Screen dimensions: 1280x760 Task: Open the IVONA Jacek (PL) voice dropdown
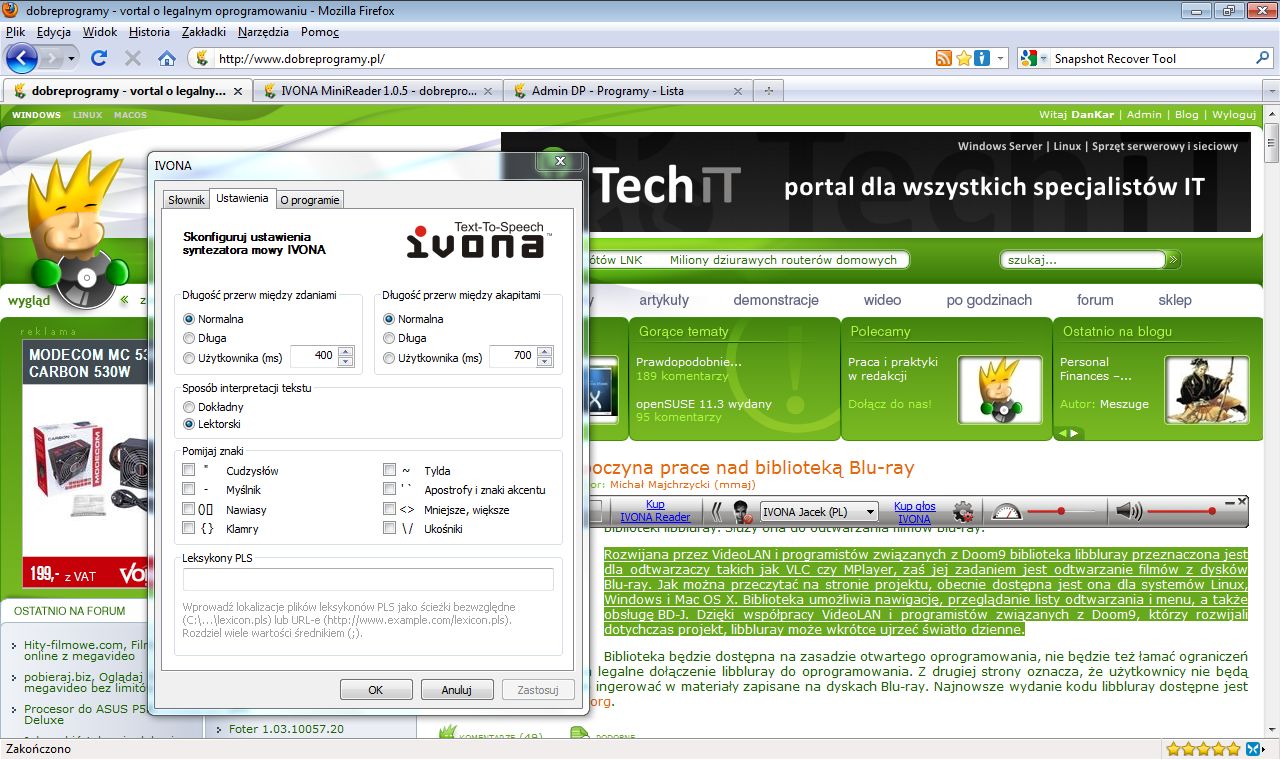(819, 512)
